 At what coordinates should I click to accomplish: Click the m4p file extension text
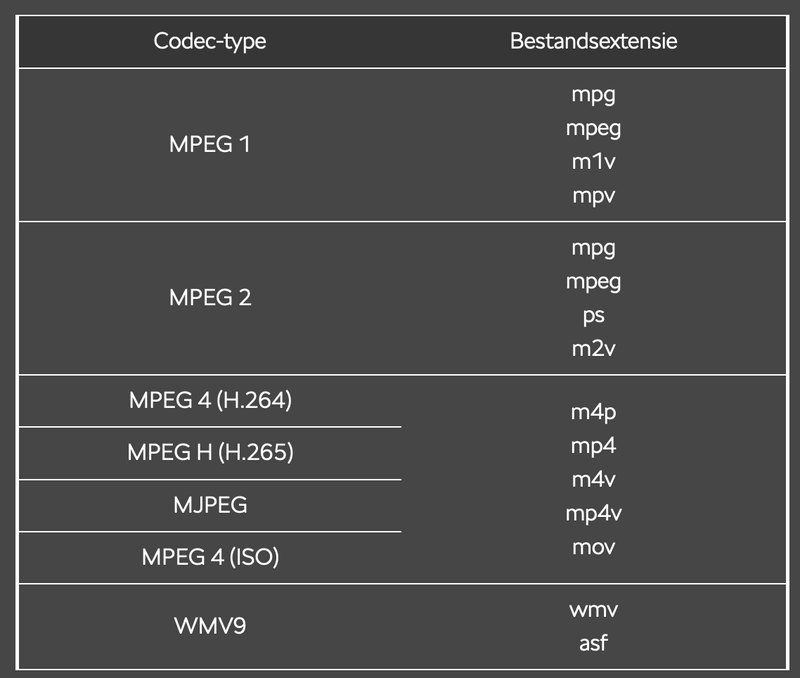click(593, 411)
